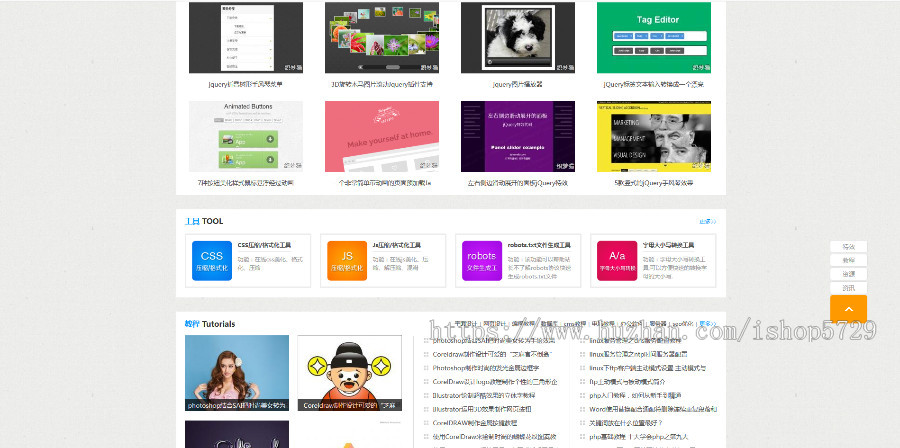The image size is (900, 448).
Task: Open the php基础教程 article link
Action: coord(638,437)
